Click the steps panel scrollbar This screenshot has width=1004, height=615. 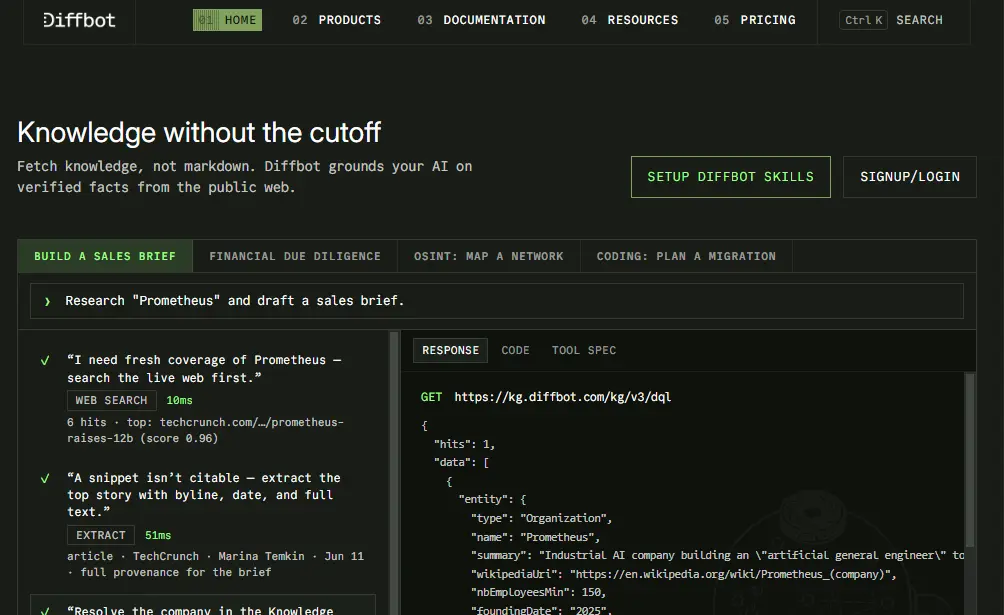click(394, 473)
